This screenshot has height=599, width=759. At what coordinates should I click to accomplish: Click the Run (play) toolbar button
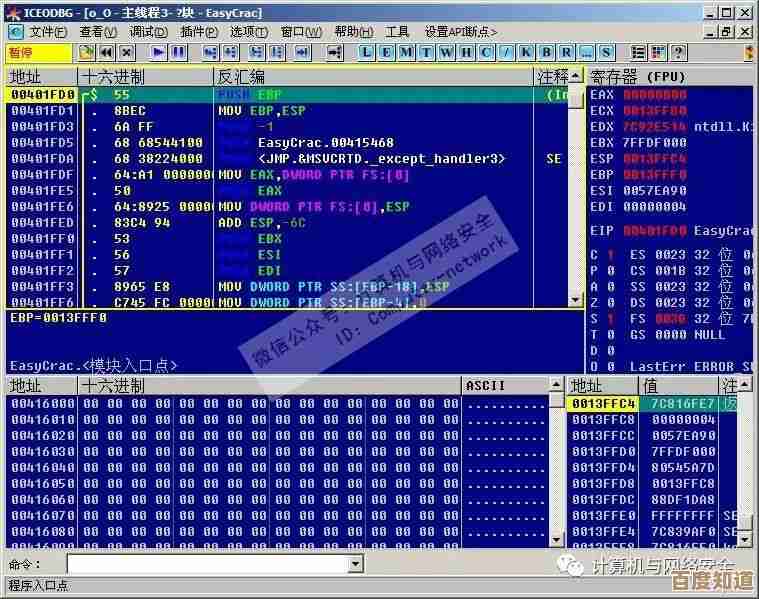tap(158, 52)
